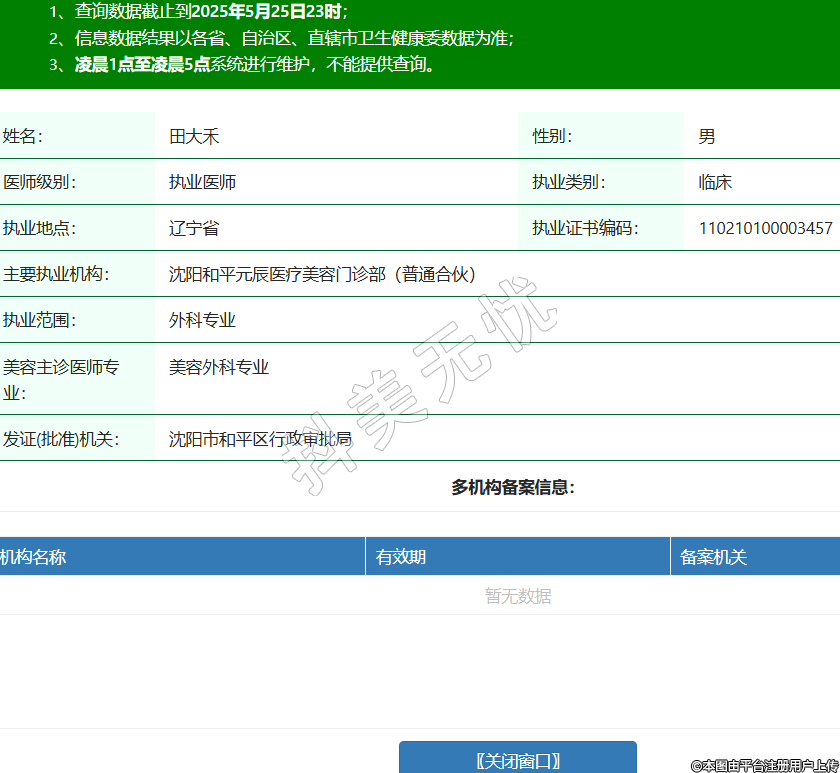Click the issuing authority 沈阳市和平区行政审批局
This screenshot has width=840, height=773.
coord(260,438)
